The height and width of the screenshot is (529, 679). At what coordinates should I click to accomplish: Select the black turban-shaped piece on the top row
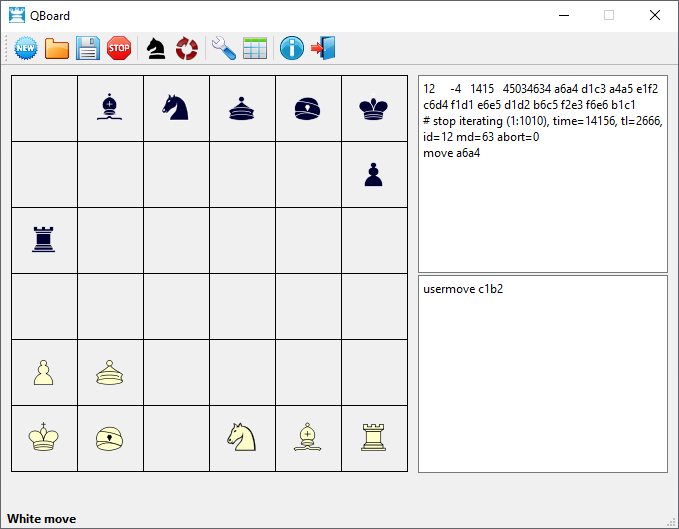pos(307,109)
